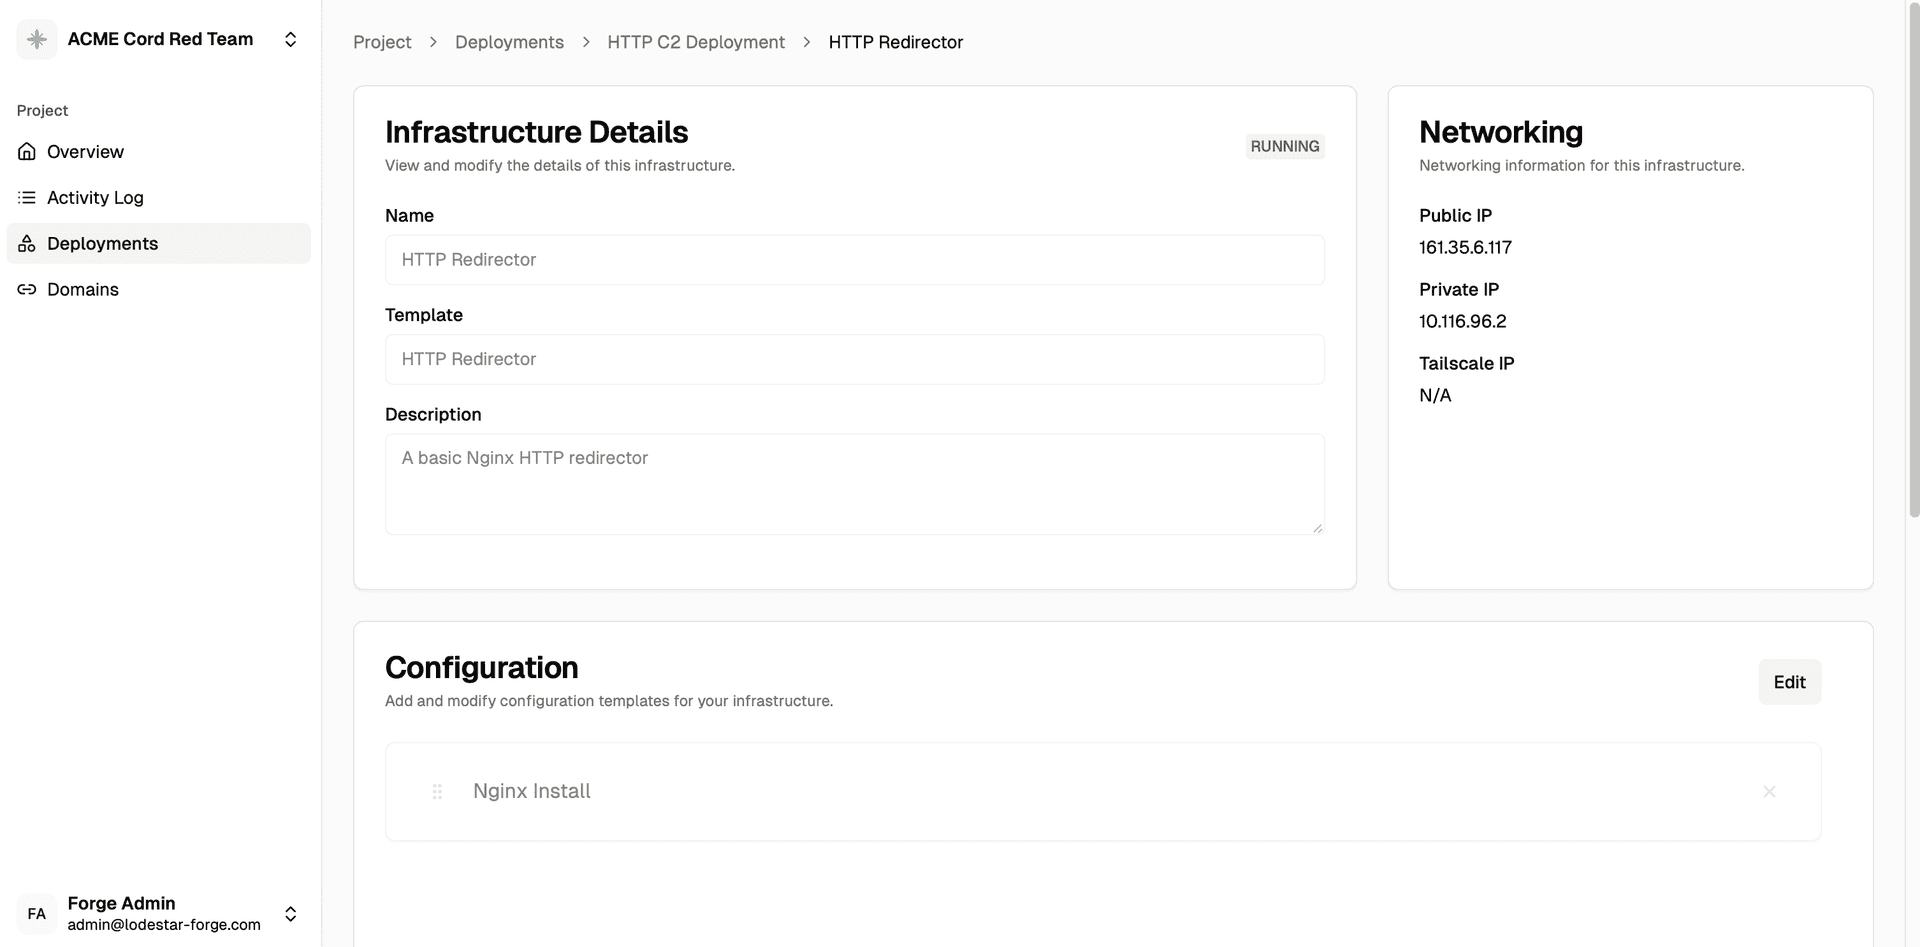Open the Domains page
Image resolution: width=1920 pixels, height=947 pixels.
[x=159, y=290]
